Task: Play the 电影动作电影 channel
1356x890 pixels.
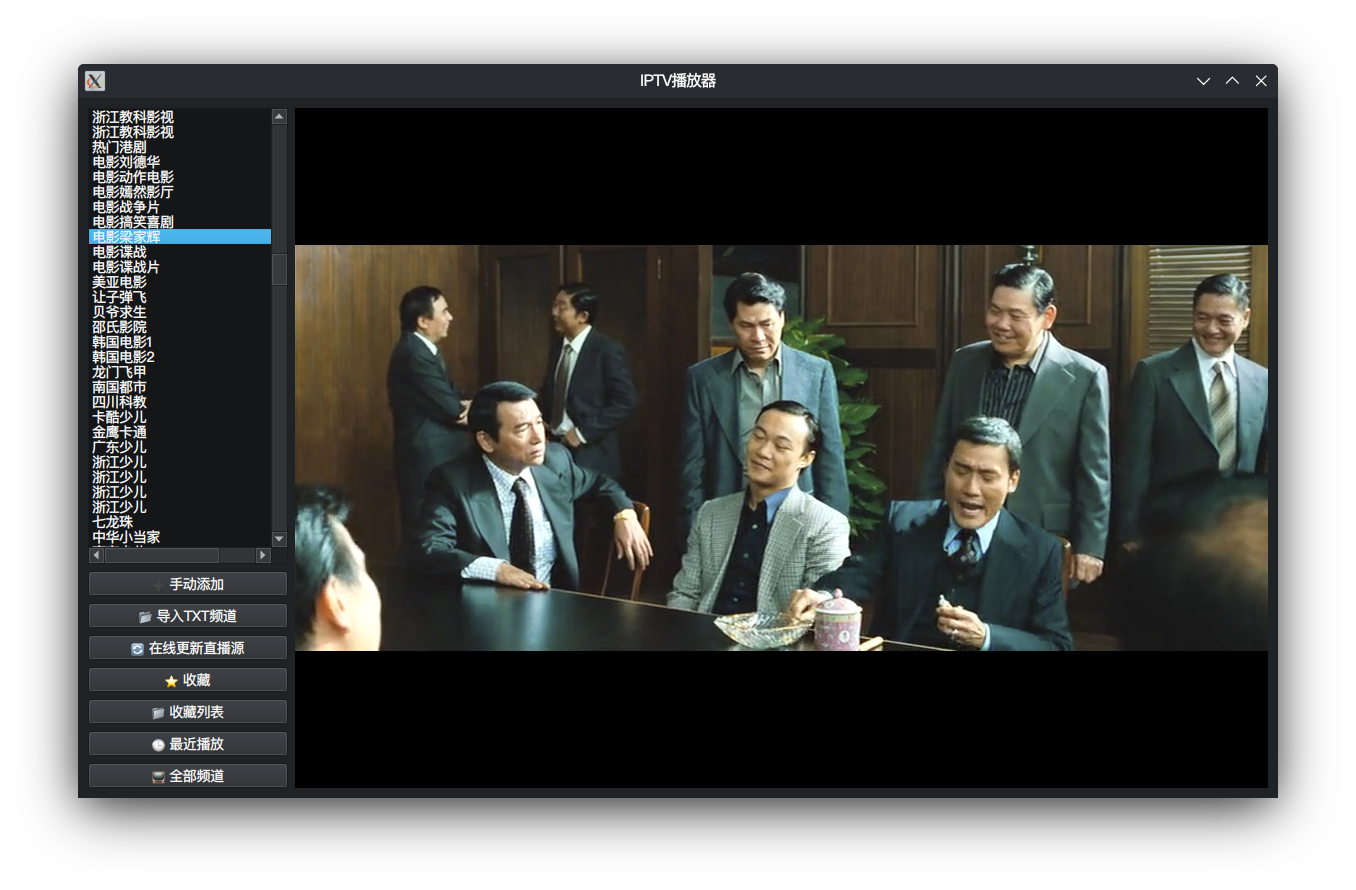Action: (180, 177)
